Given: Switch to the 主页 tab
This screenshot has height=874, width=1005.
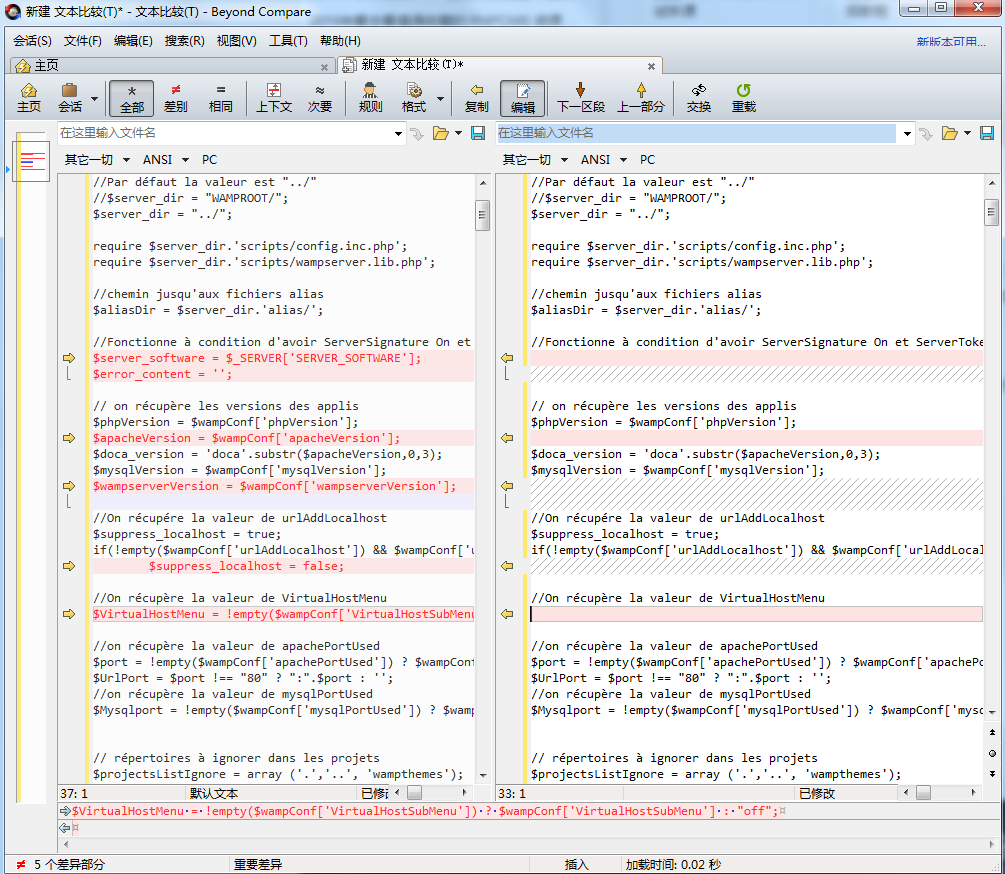Looking at the screenshot, I should [x=46, y=66].
